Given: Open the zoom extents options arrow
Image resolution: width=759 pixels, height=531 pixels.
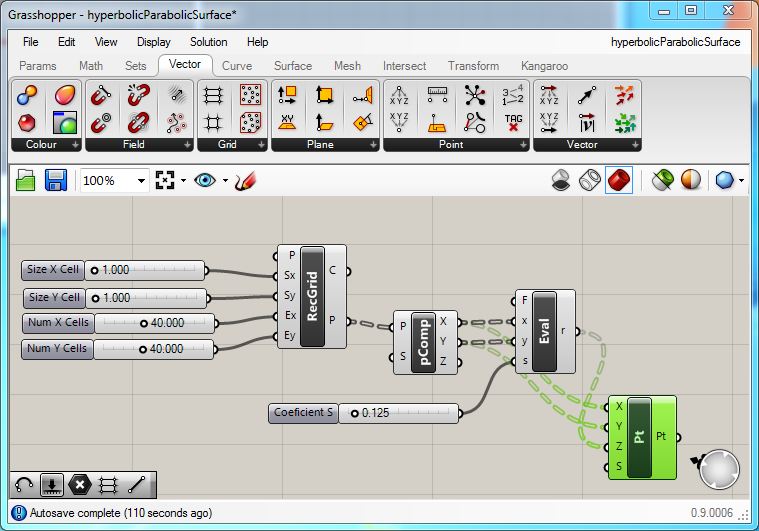Looking at the screenshot, I should 183,181.
